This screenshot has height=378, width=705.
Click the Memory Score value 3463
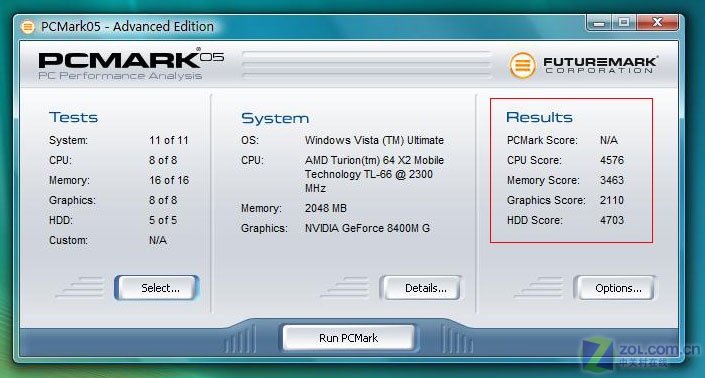pos(611,180)
